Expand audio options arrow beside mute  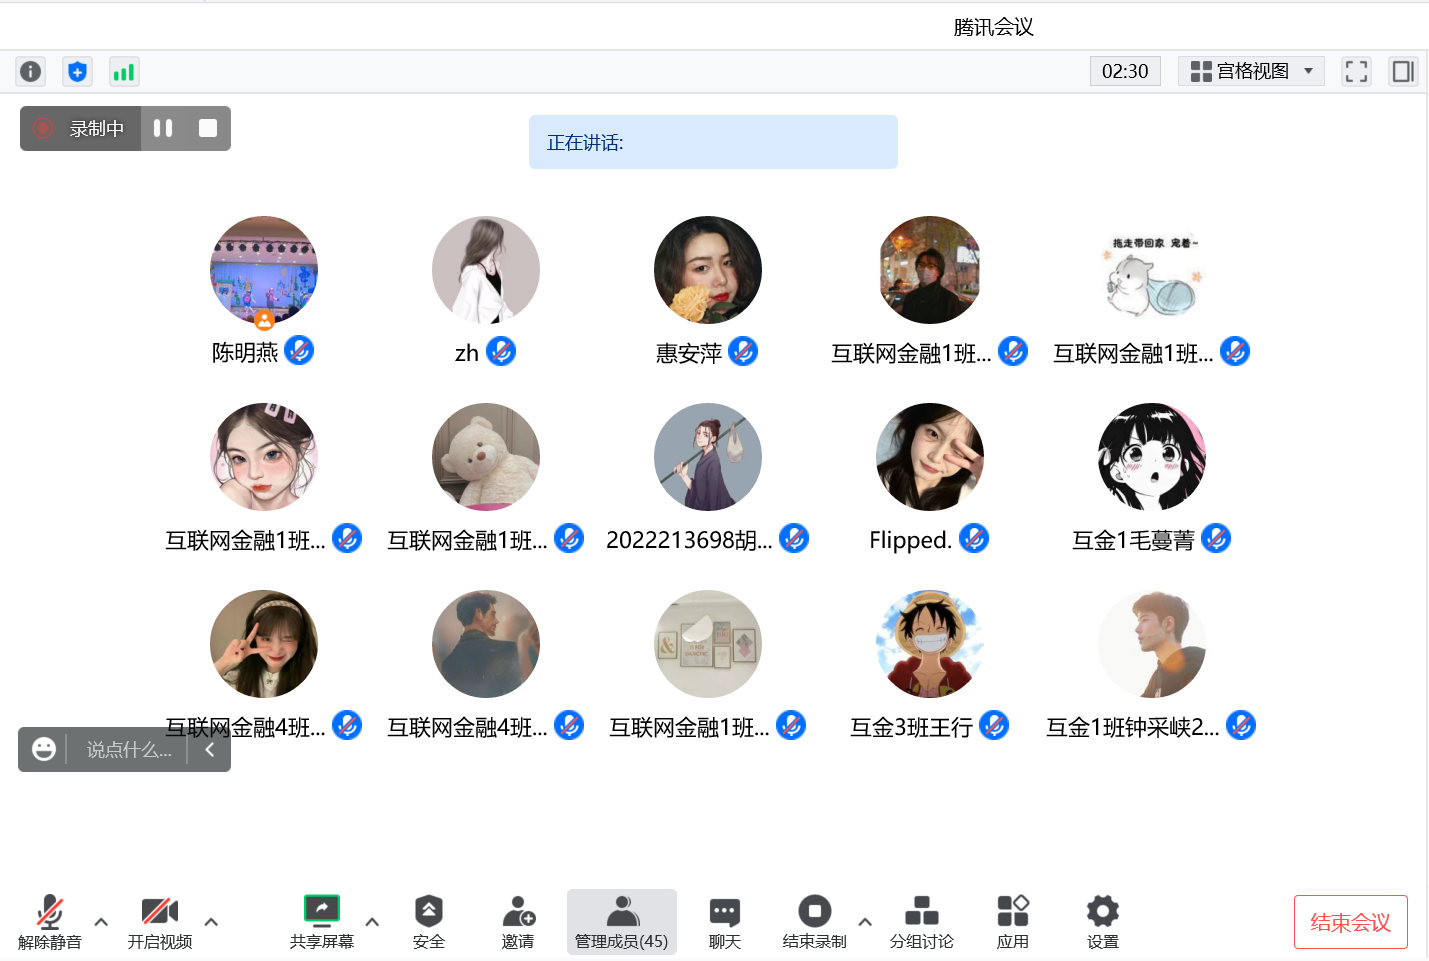pyautogui.click(x=101, y=922)
